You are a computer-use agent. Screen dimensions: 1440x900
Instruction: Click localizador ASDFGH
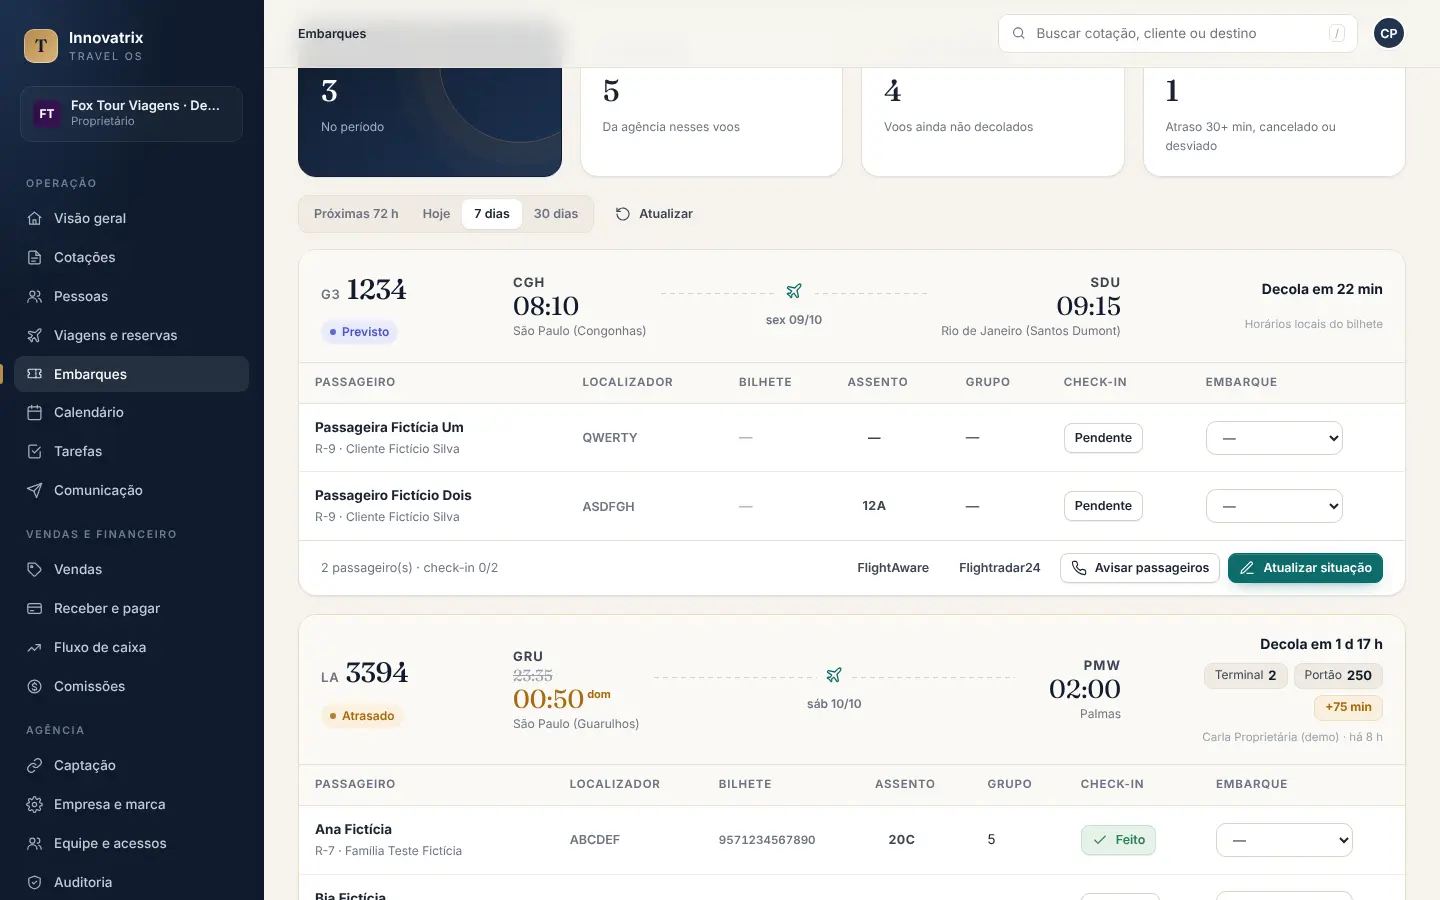coord(609,507)
